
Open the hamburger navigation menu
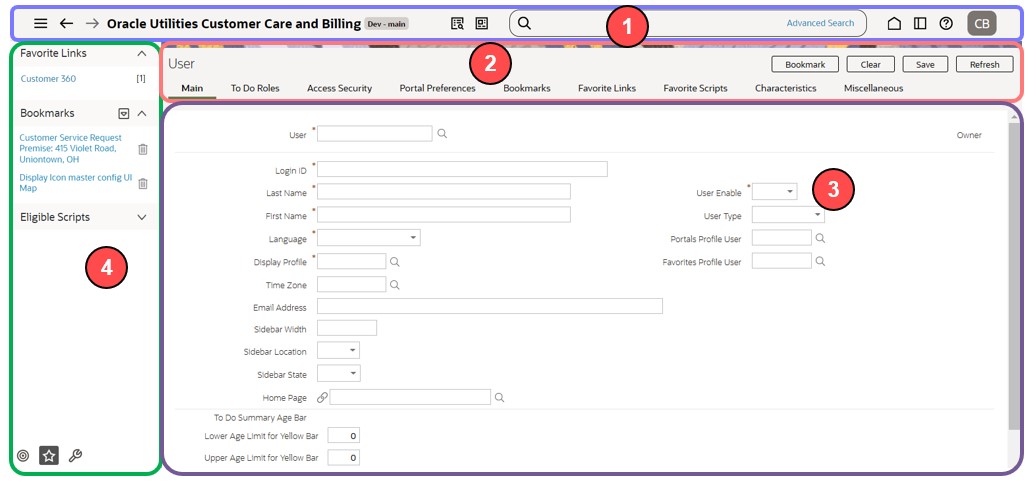(40, 24)
